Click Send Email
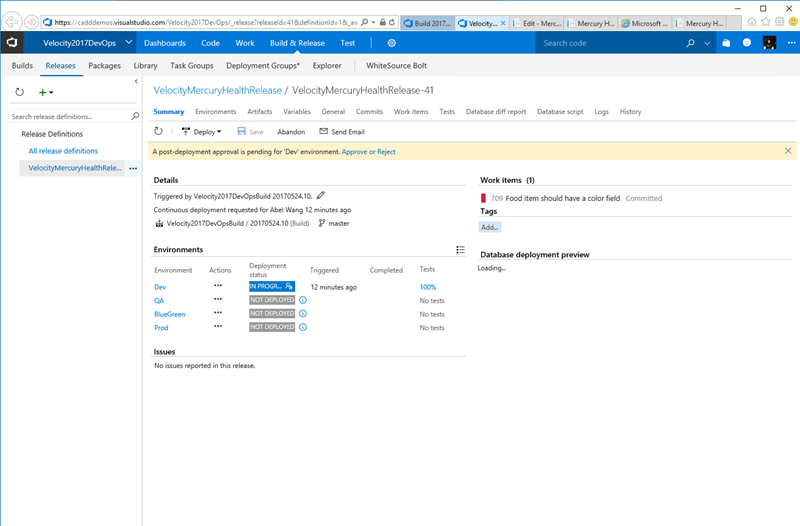Image resolution: width=800 pixels, height=526 pixels. coord(342,132)
